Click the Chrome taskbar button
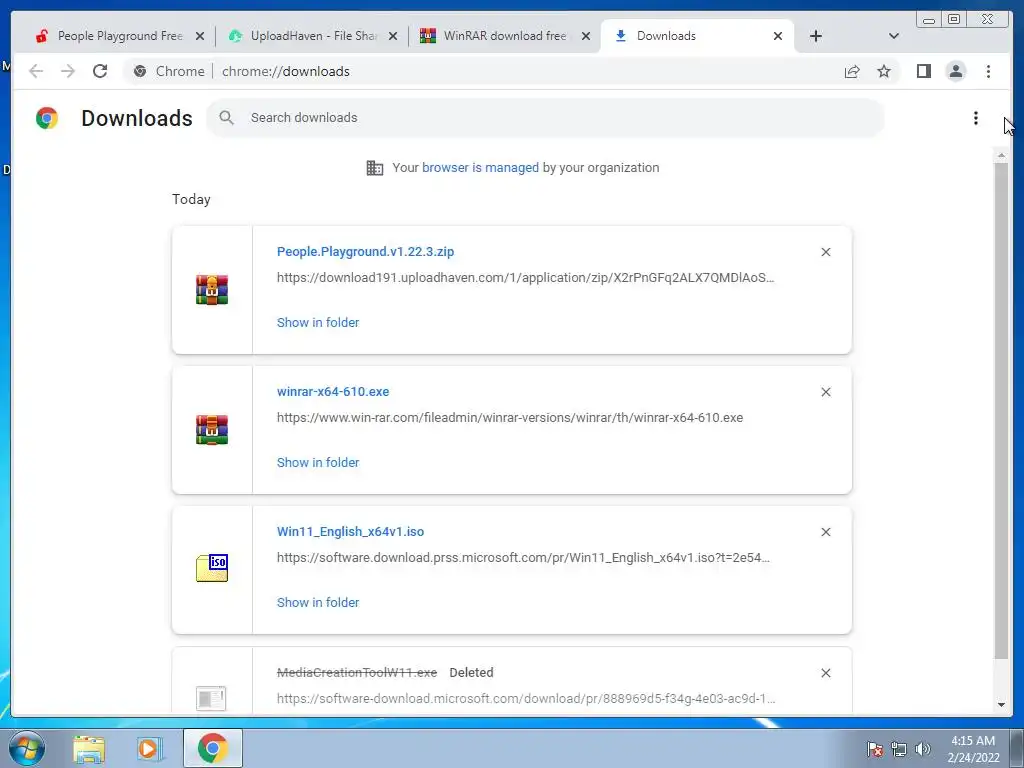Image resolution: width=1024 pixels, height=768 pixels. [x=212, y=748]
